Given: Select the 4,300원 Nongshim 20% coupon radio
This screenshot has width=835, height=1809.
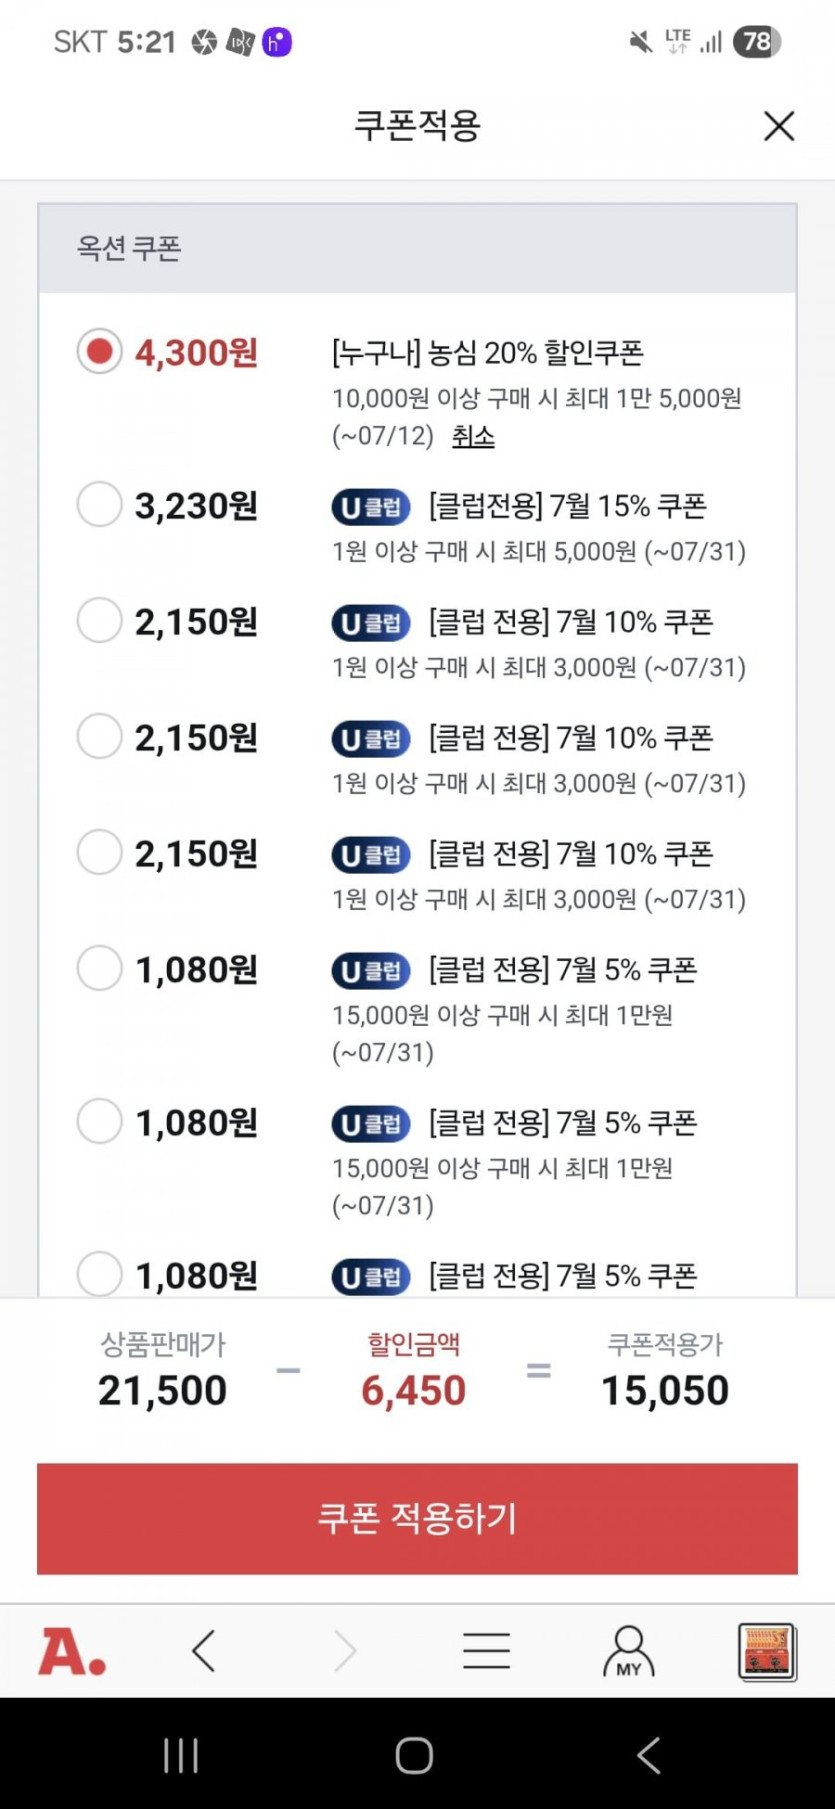Looking at the screenshot, I should (x=100, y=352).
